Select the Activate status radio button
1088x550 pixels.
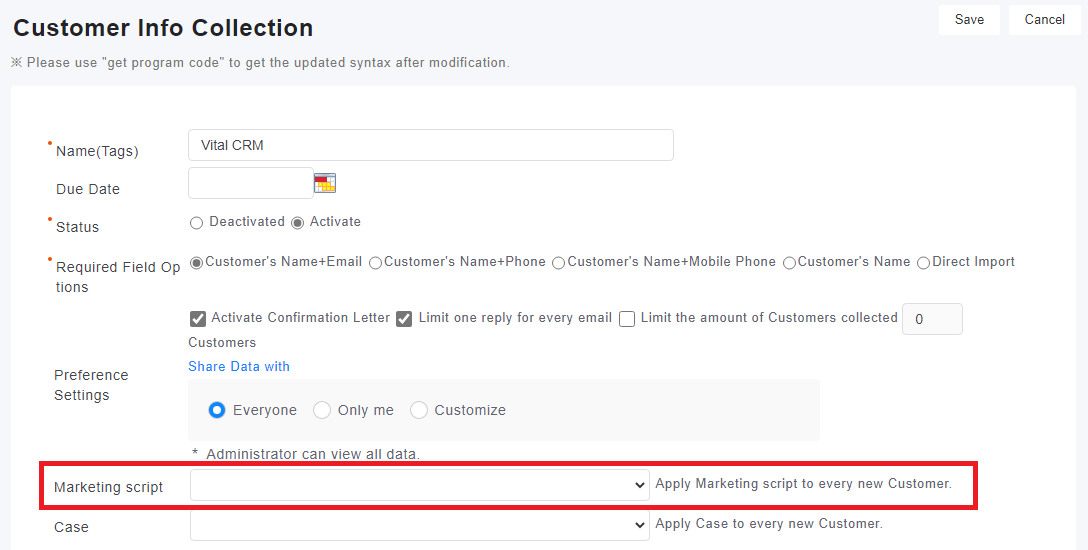point(297,223)
